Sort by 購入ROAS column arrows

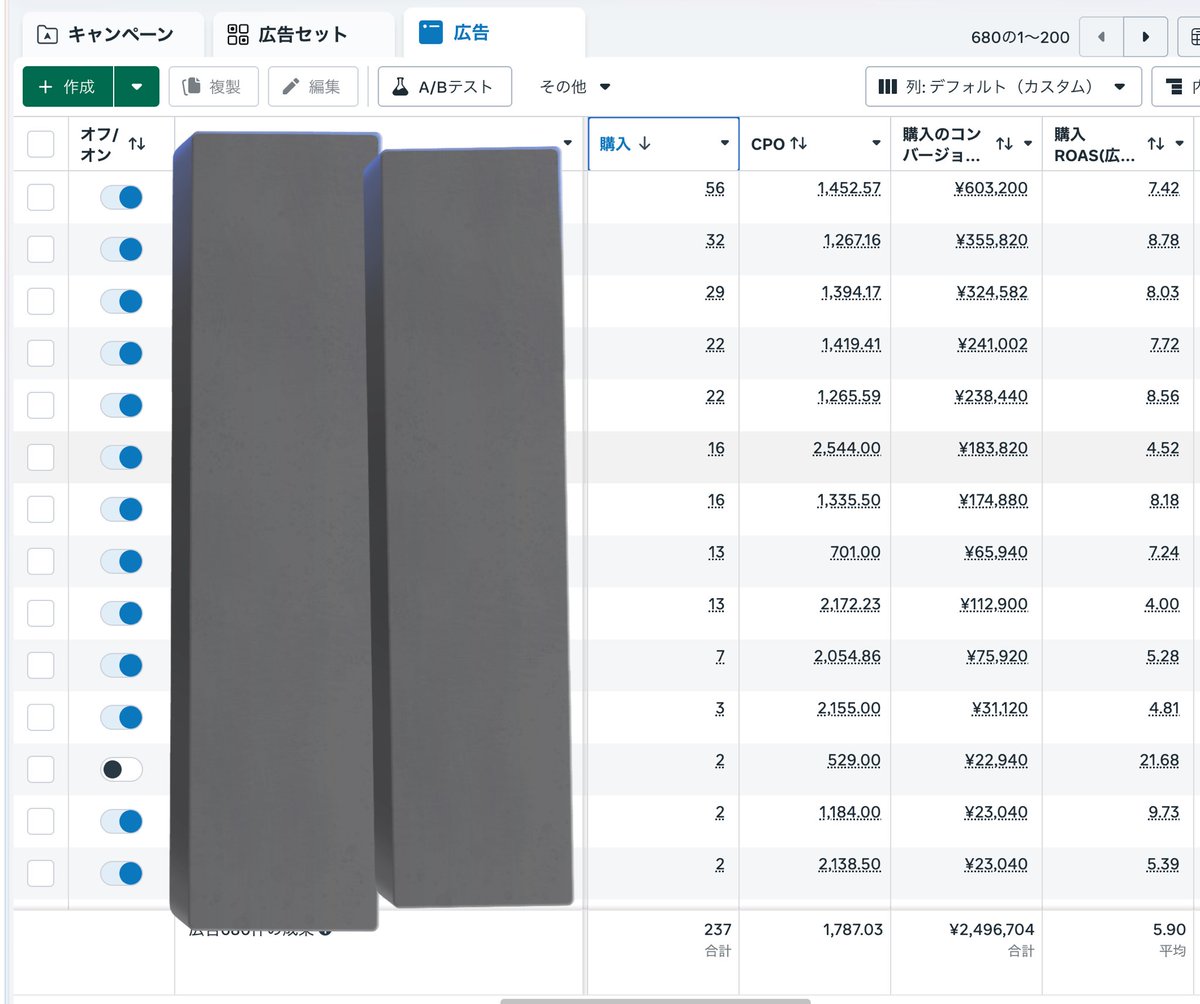1156,144
